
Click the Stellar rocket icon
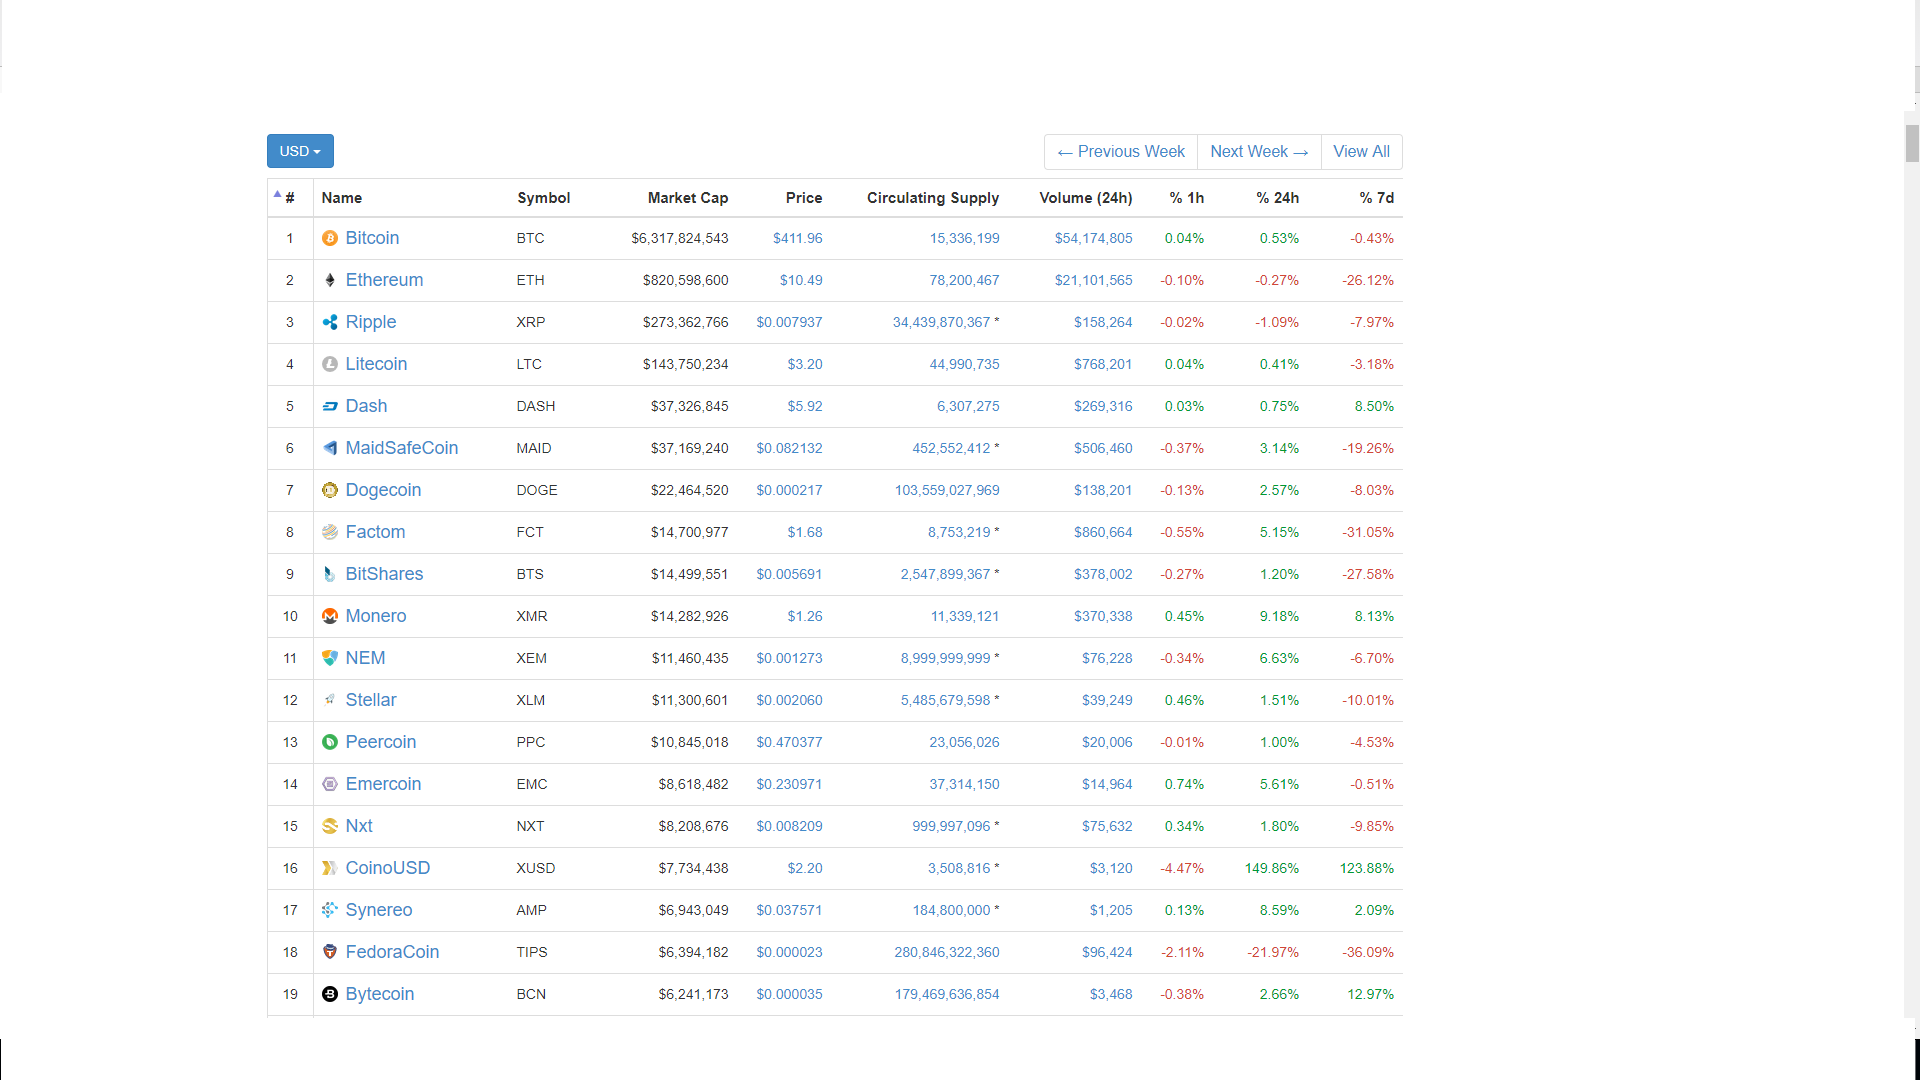pyautogui.click(x=330, y=700)
